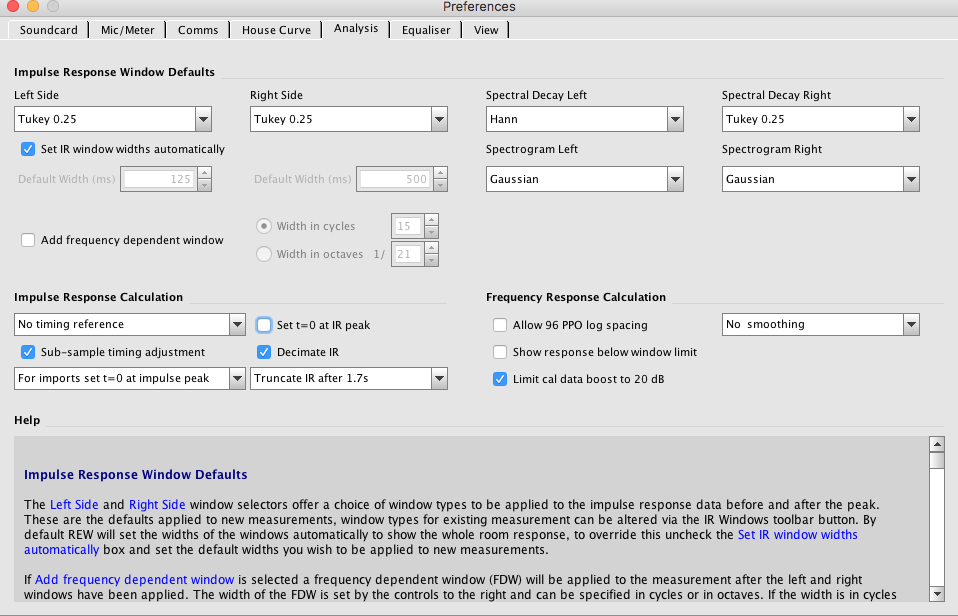Click the Width in cycles value field
The height and width of the screenshot is (616, 958).
tap(408, 226)
